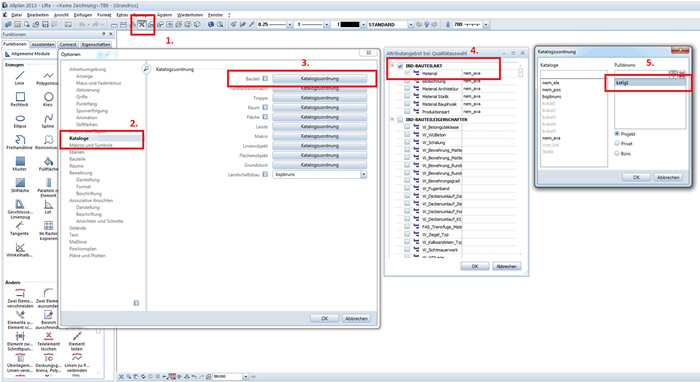
Task: Click Katalogzuordnung button for Bauteil
Action: tap(320, 79)
